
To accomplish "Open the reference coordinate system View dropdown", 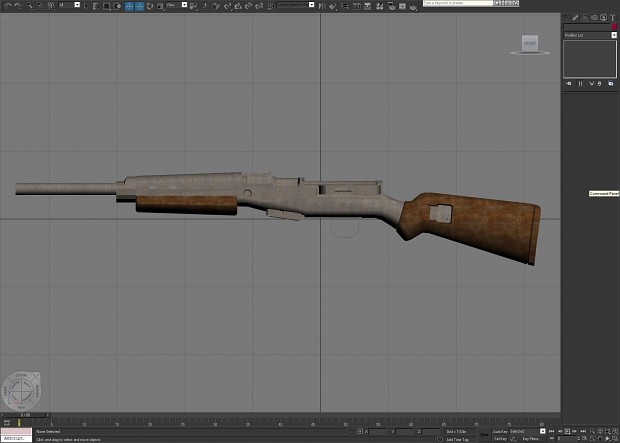I will [x=176, y=5].
